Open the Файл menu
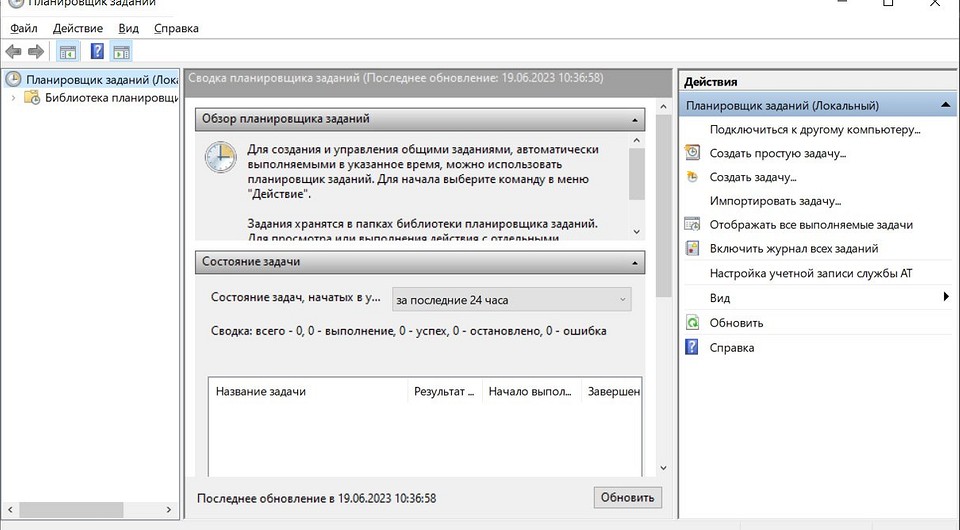Viewport: 960px width, 530px height. (x=24, y=28)
